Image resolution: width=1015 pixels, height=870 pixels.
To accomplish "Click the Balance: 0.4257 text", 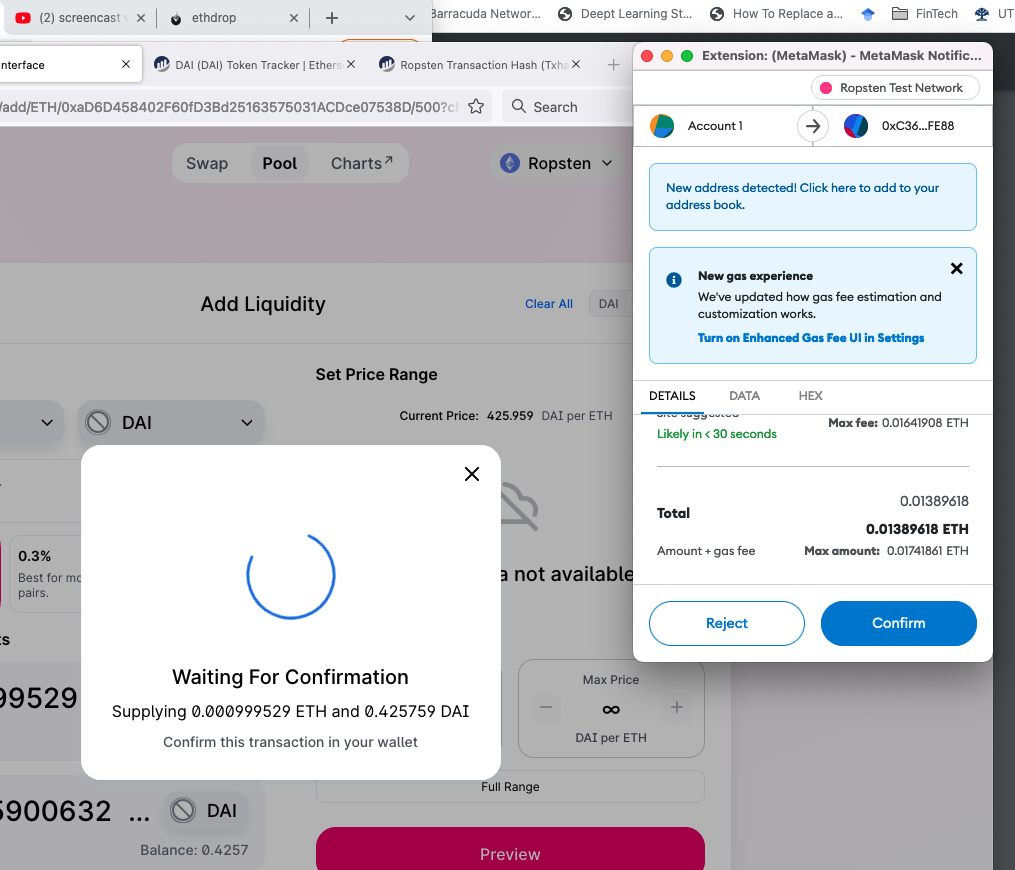I will click(194, 850).
